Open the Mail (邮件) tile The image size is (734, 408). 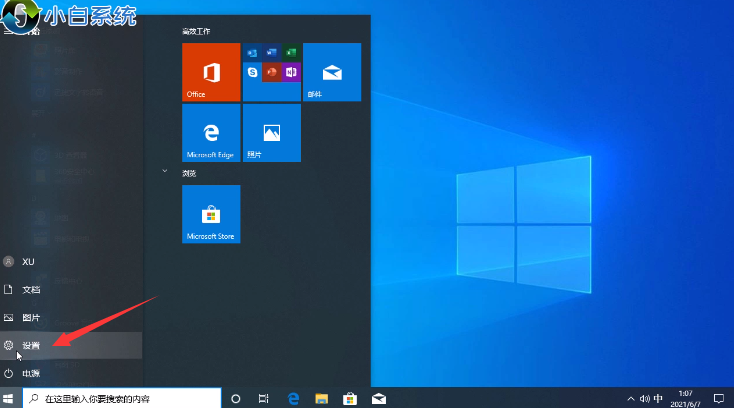pos(331,72)
